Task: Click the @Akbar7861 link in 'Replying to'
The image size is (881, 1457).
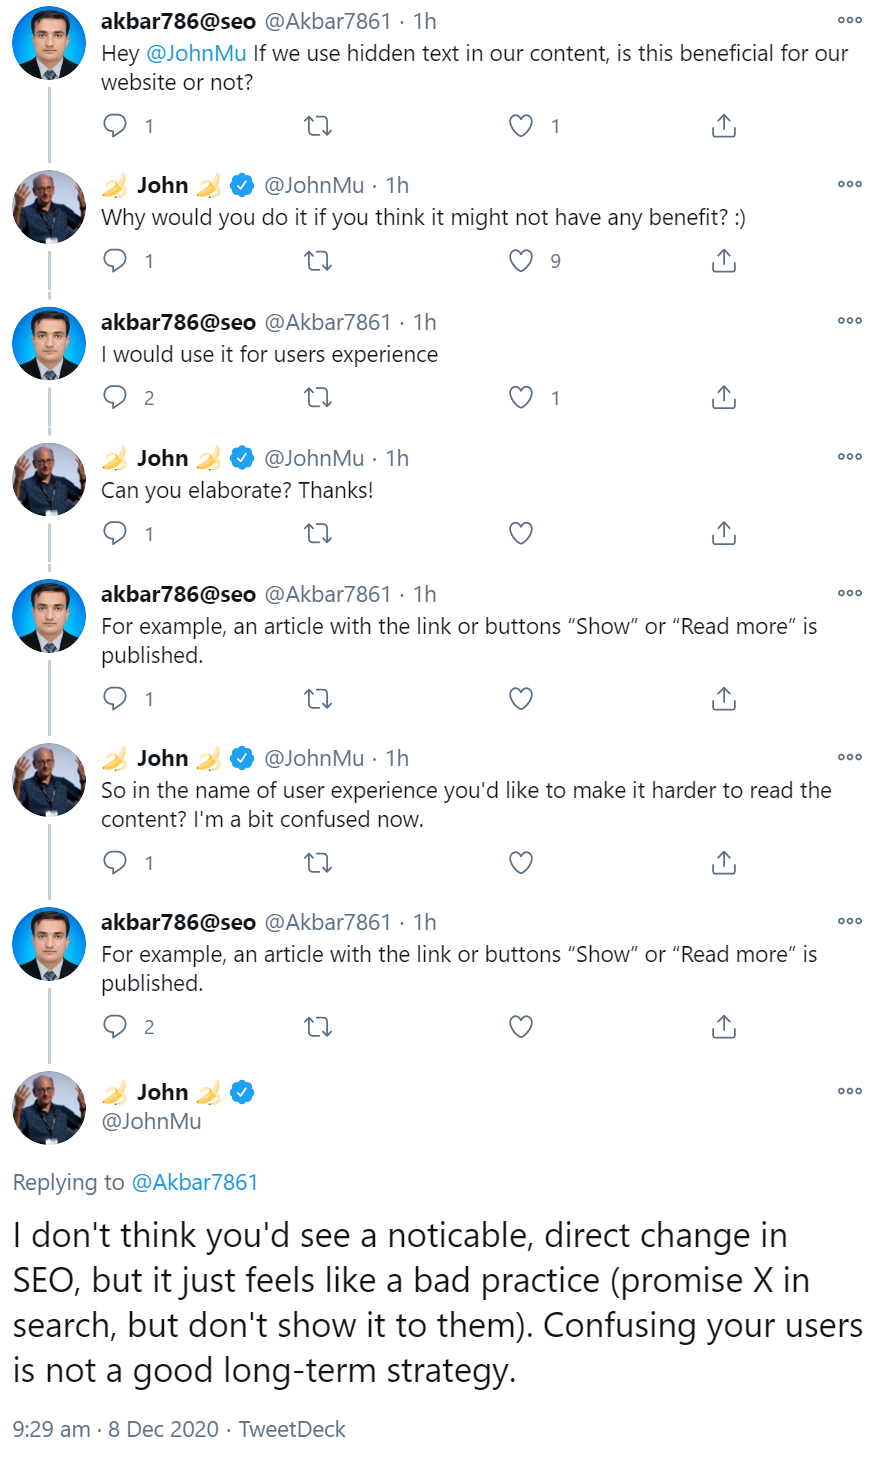Action: point(195,1182)
